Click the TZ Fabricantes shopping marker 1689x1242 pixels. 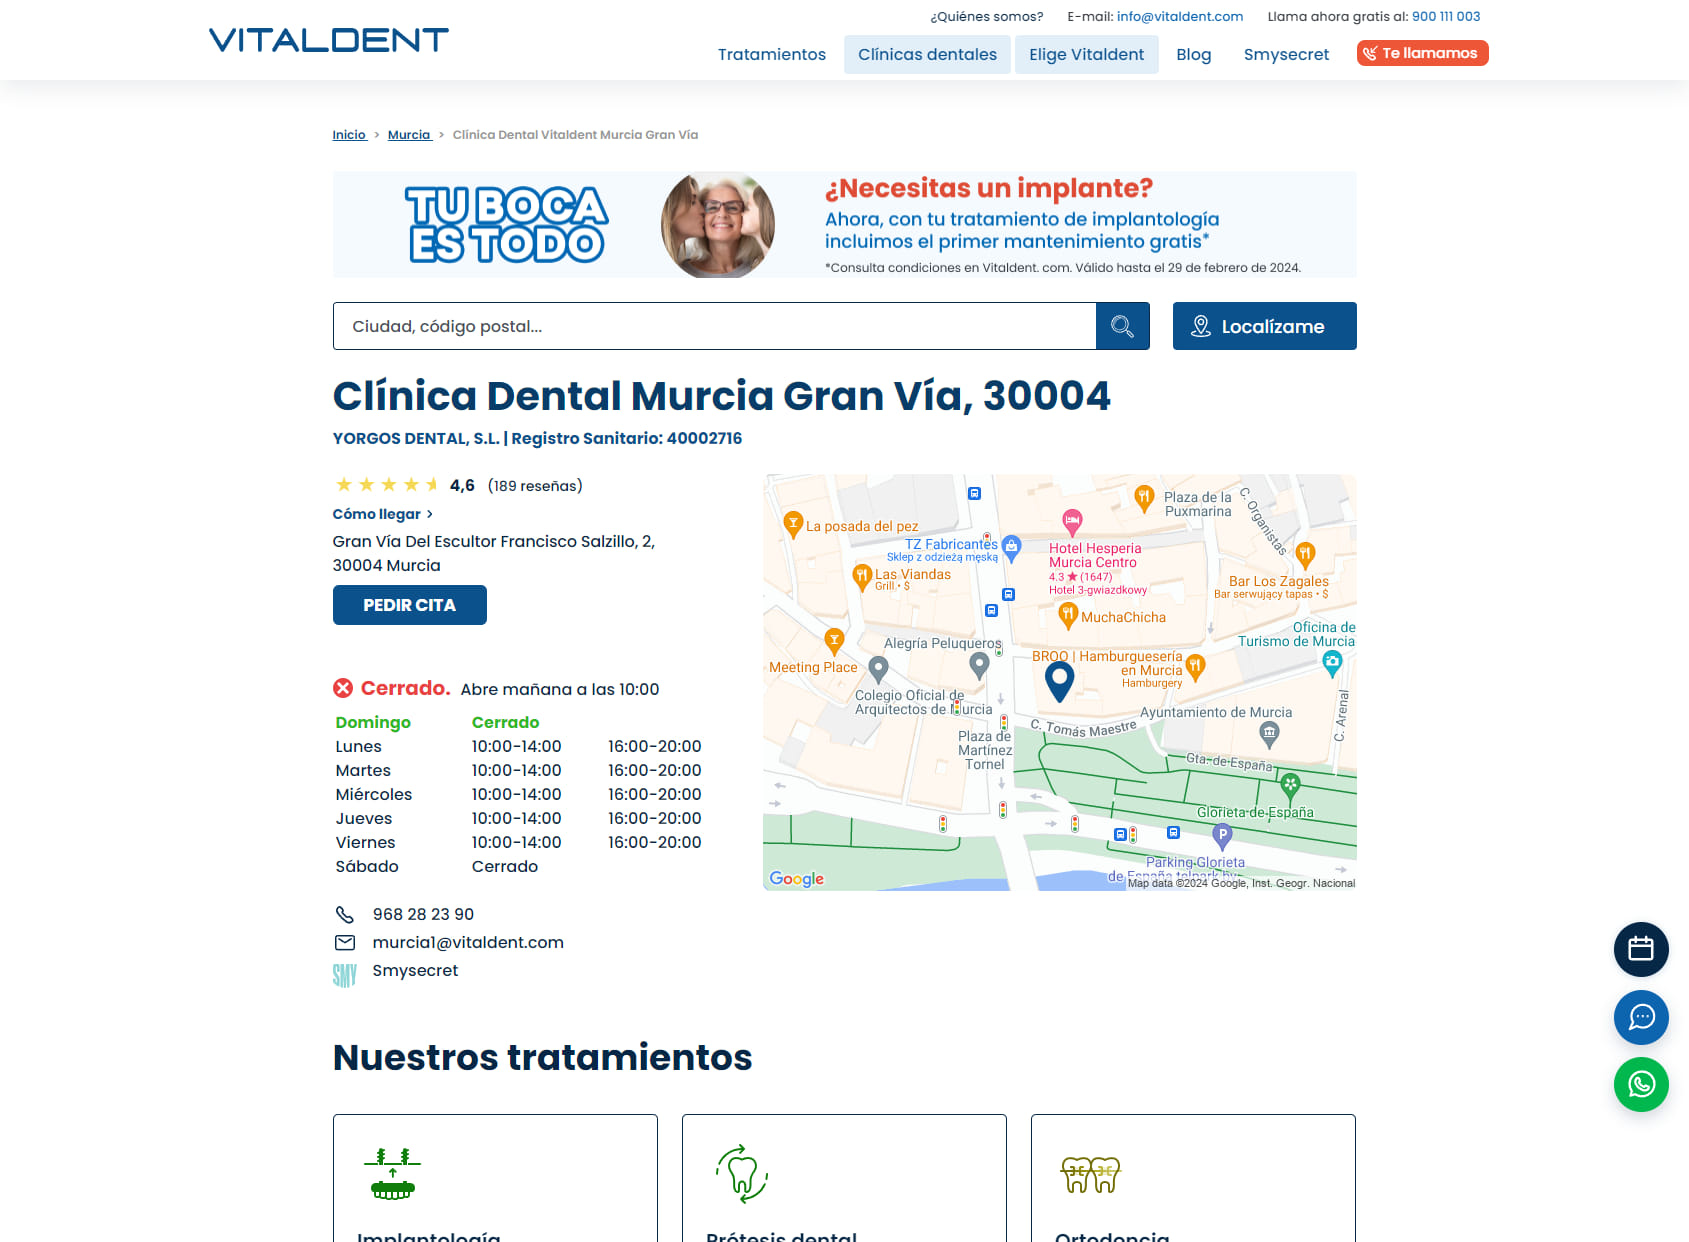[x=1012, y=547]
